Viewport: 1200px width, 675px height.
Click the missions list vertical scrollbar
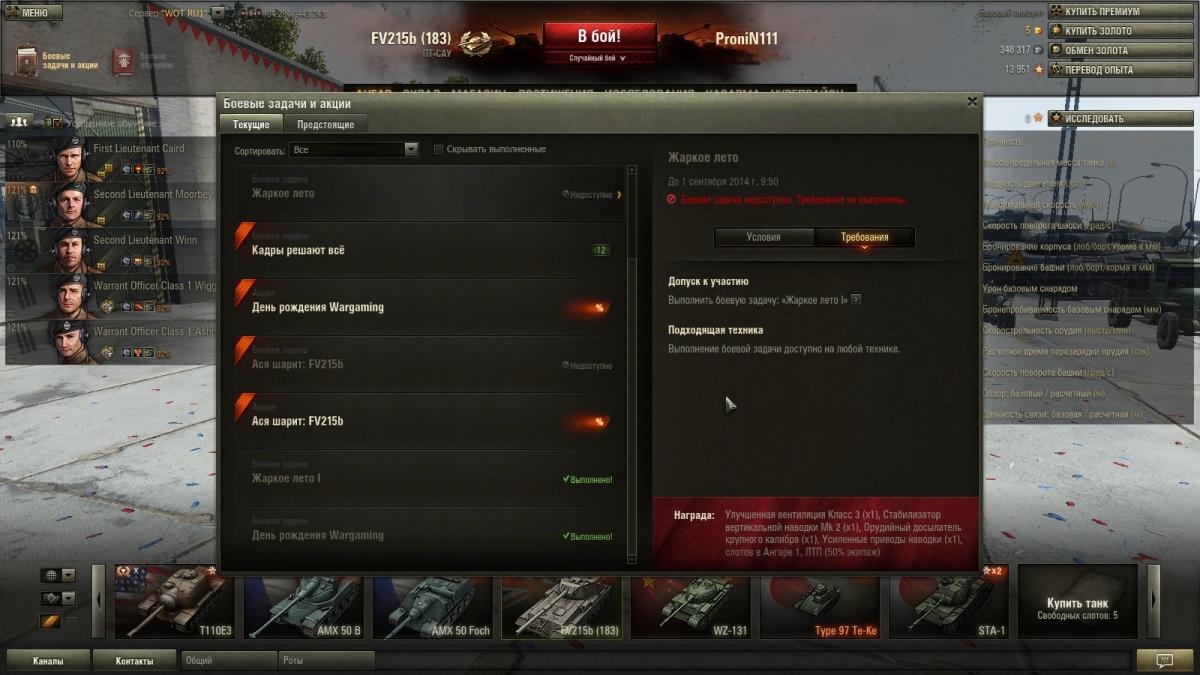[x=631, y=364]
